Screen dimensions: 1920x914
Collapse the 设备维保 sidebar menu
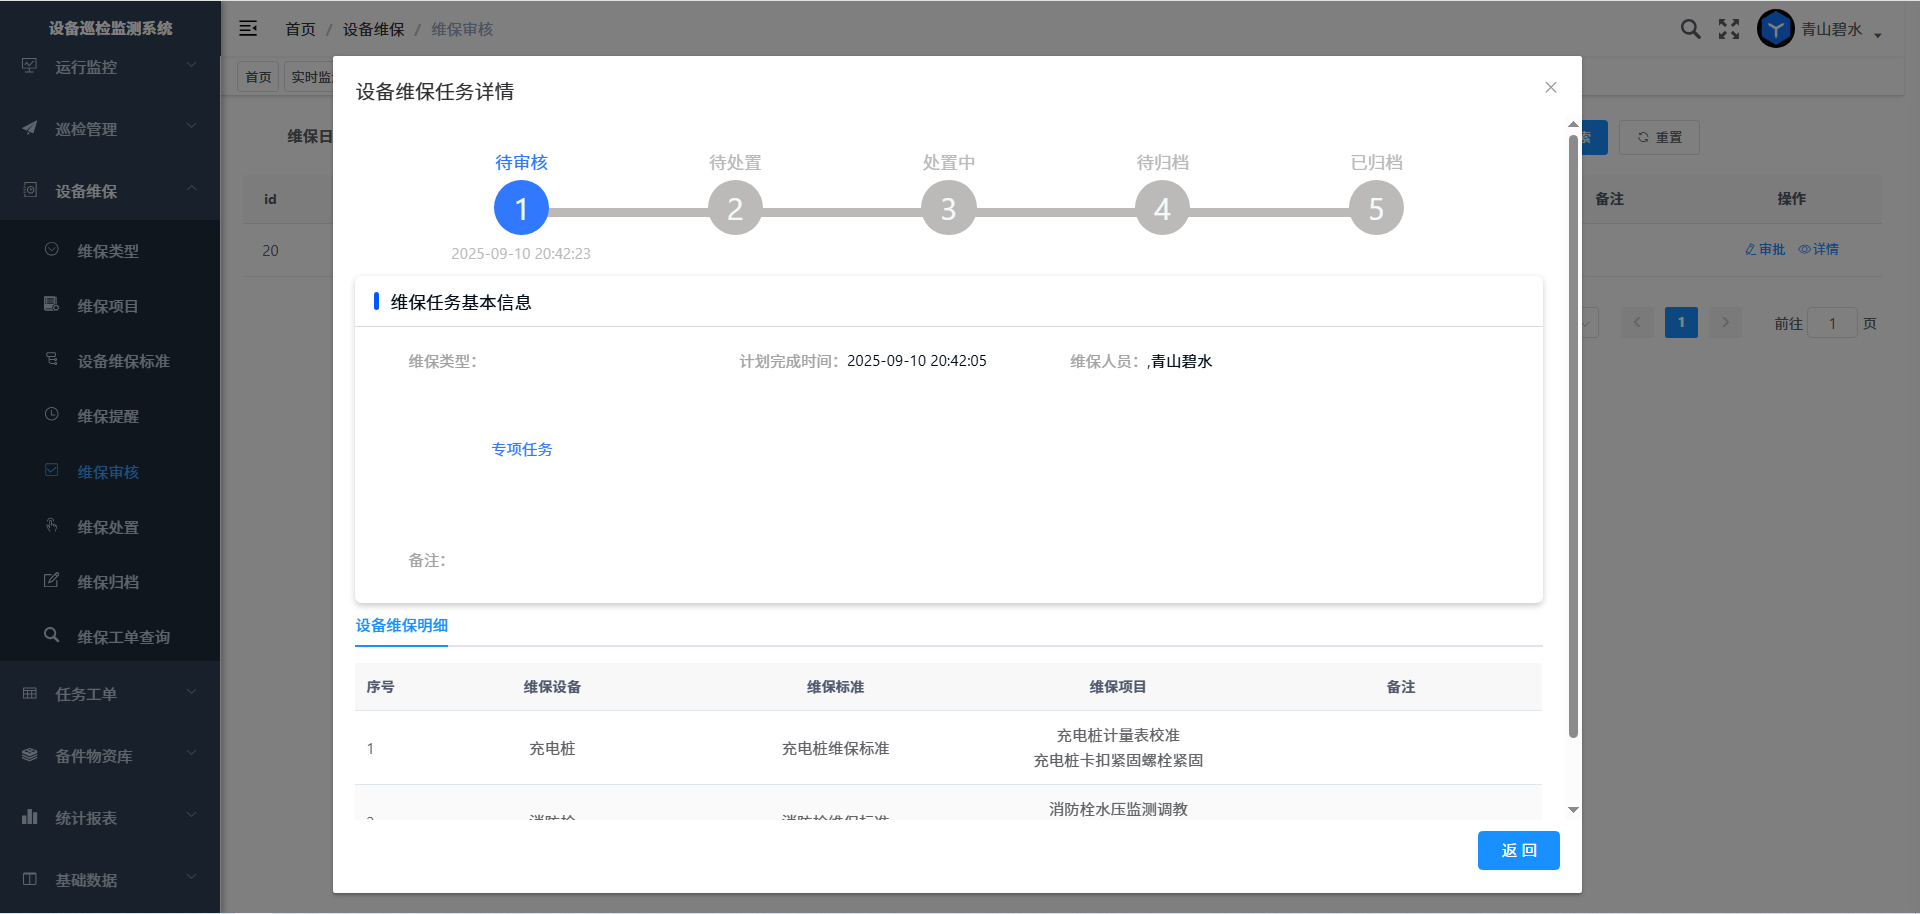(110, 191)
